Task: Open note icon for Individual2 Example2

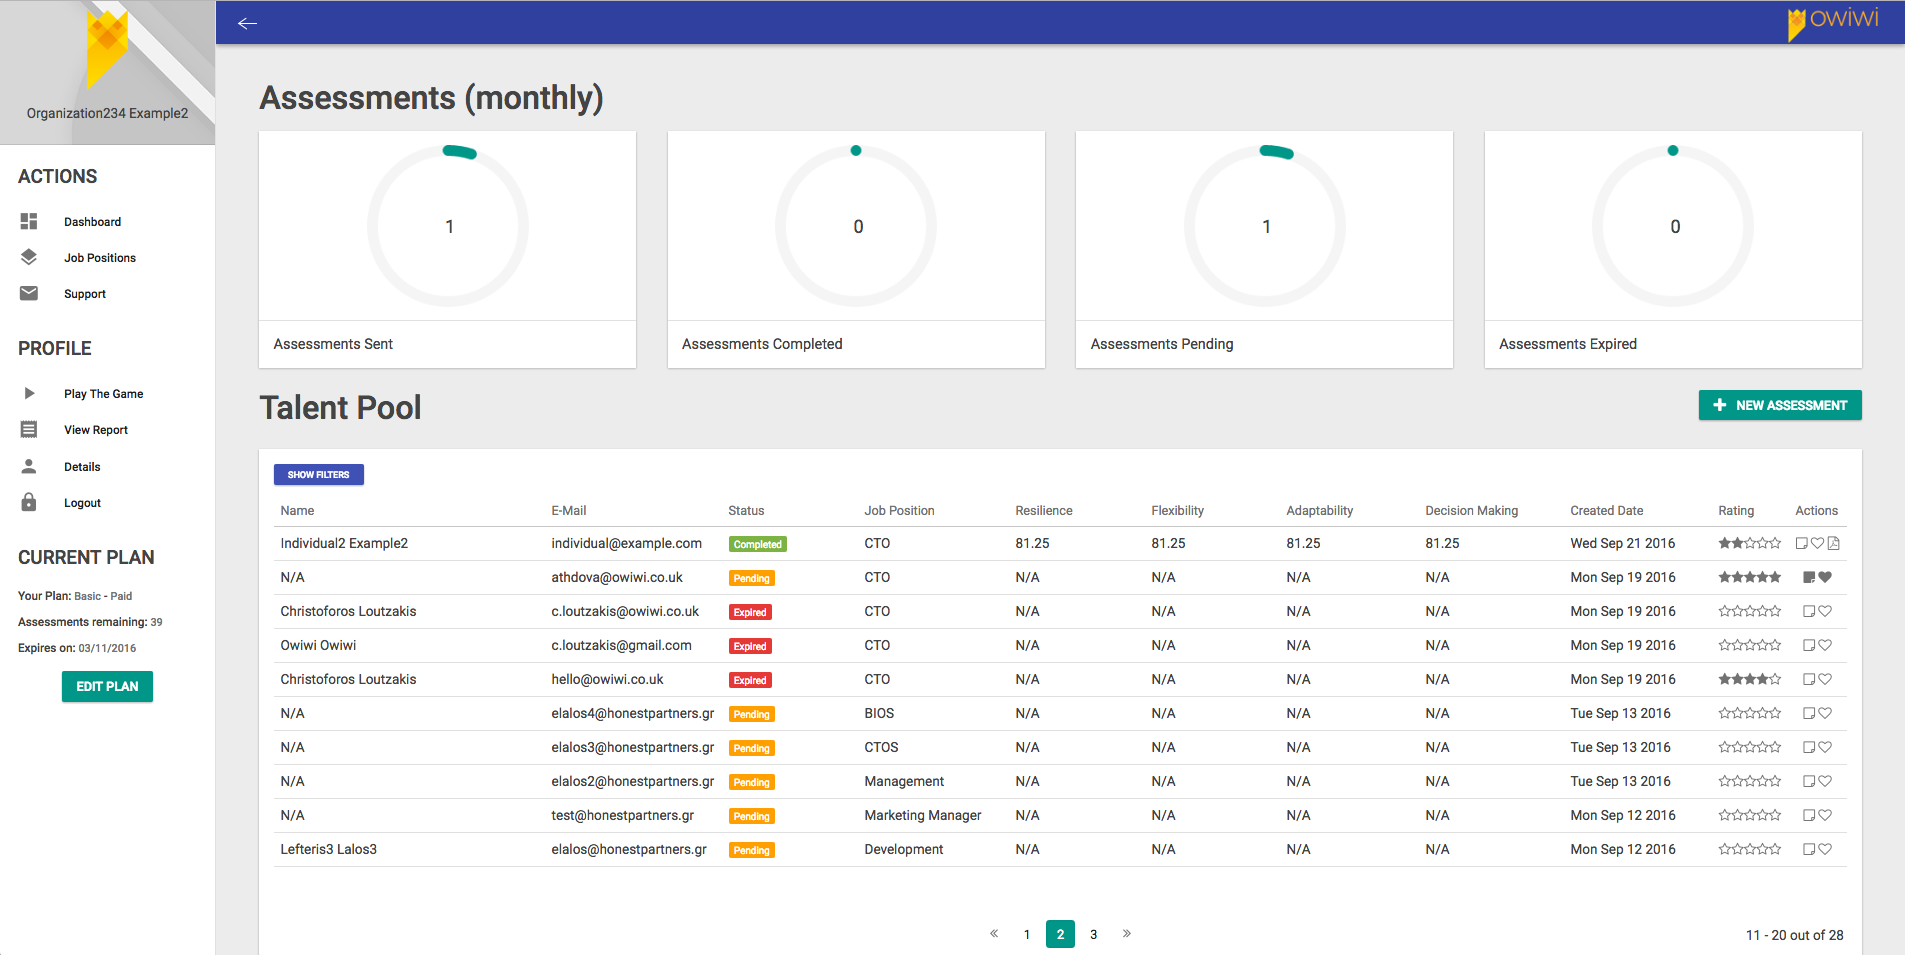Action: point(1802,543)
